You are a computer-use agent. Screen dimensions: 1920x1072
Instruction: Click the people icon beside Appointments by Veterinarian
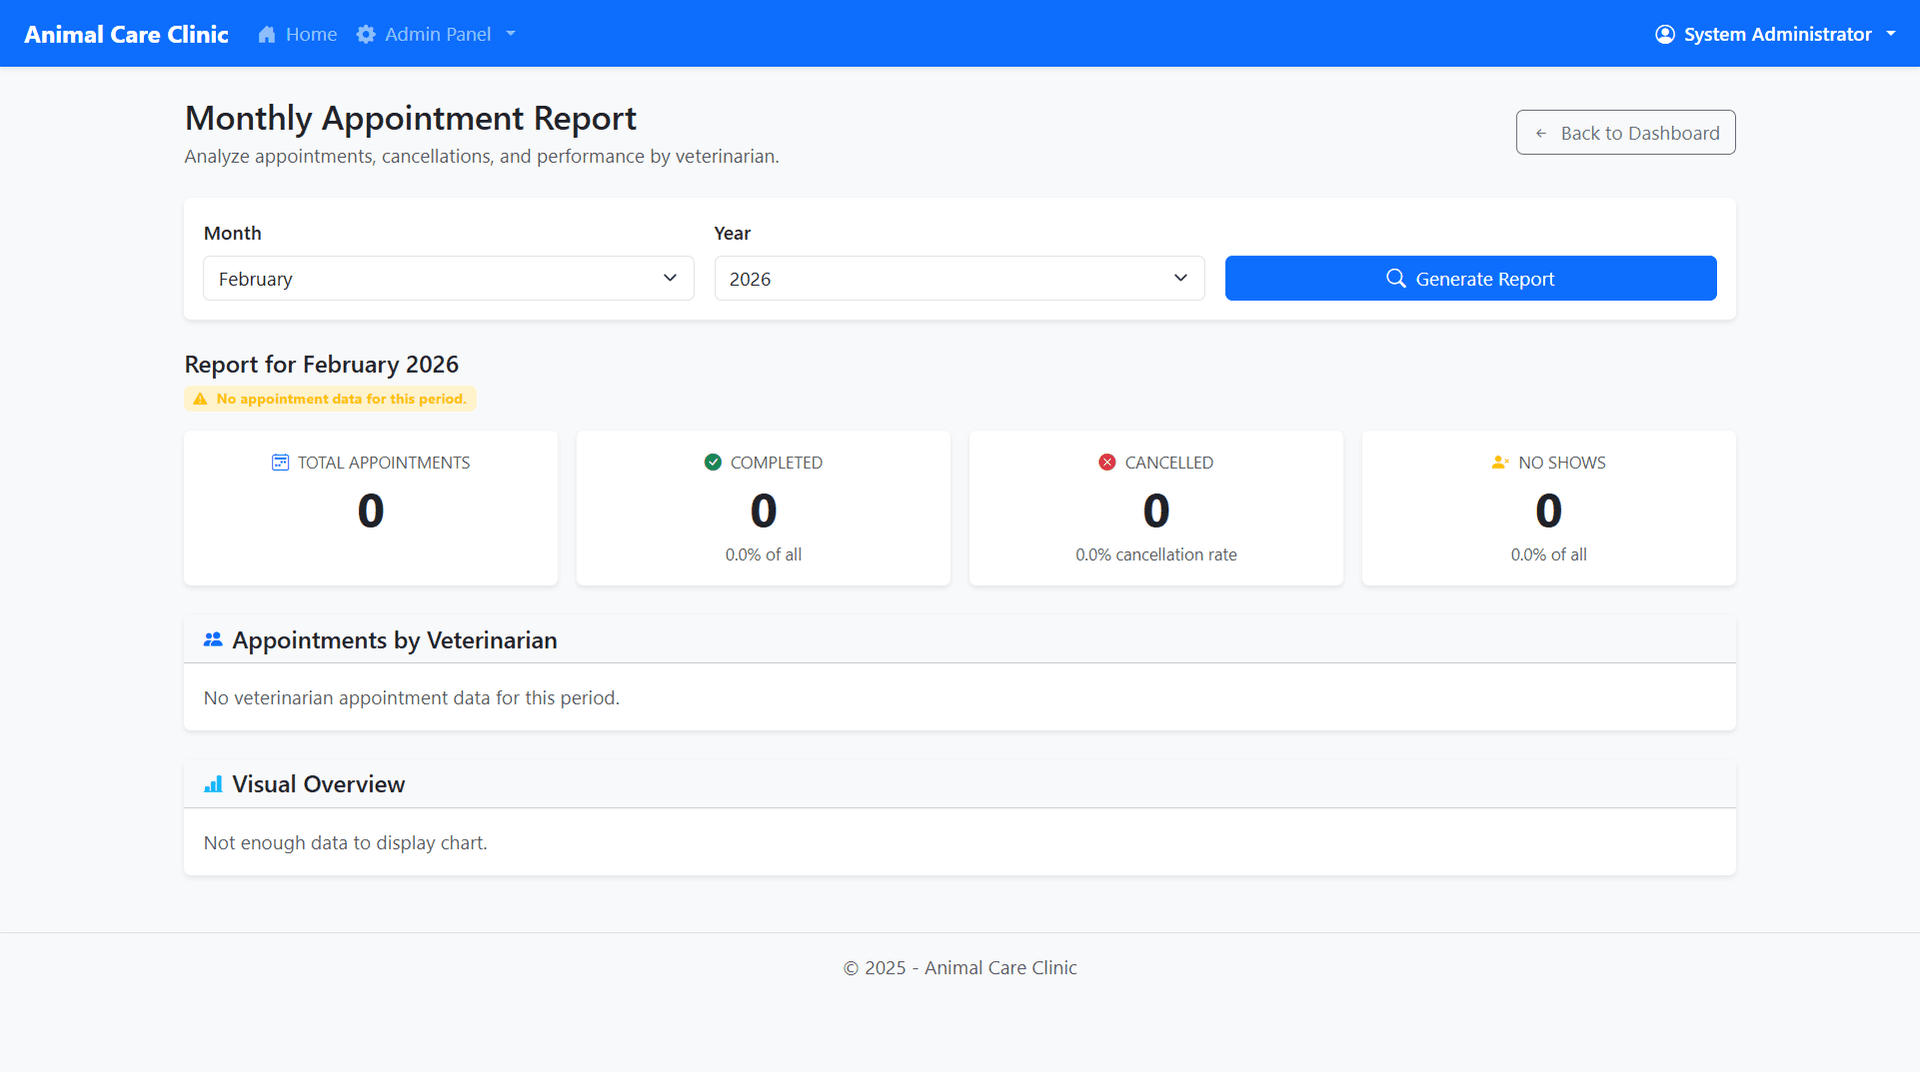coord(213,640)
